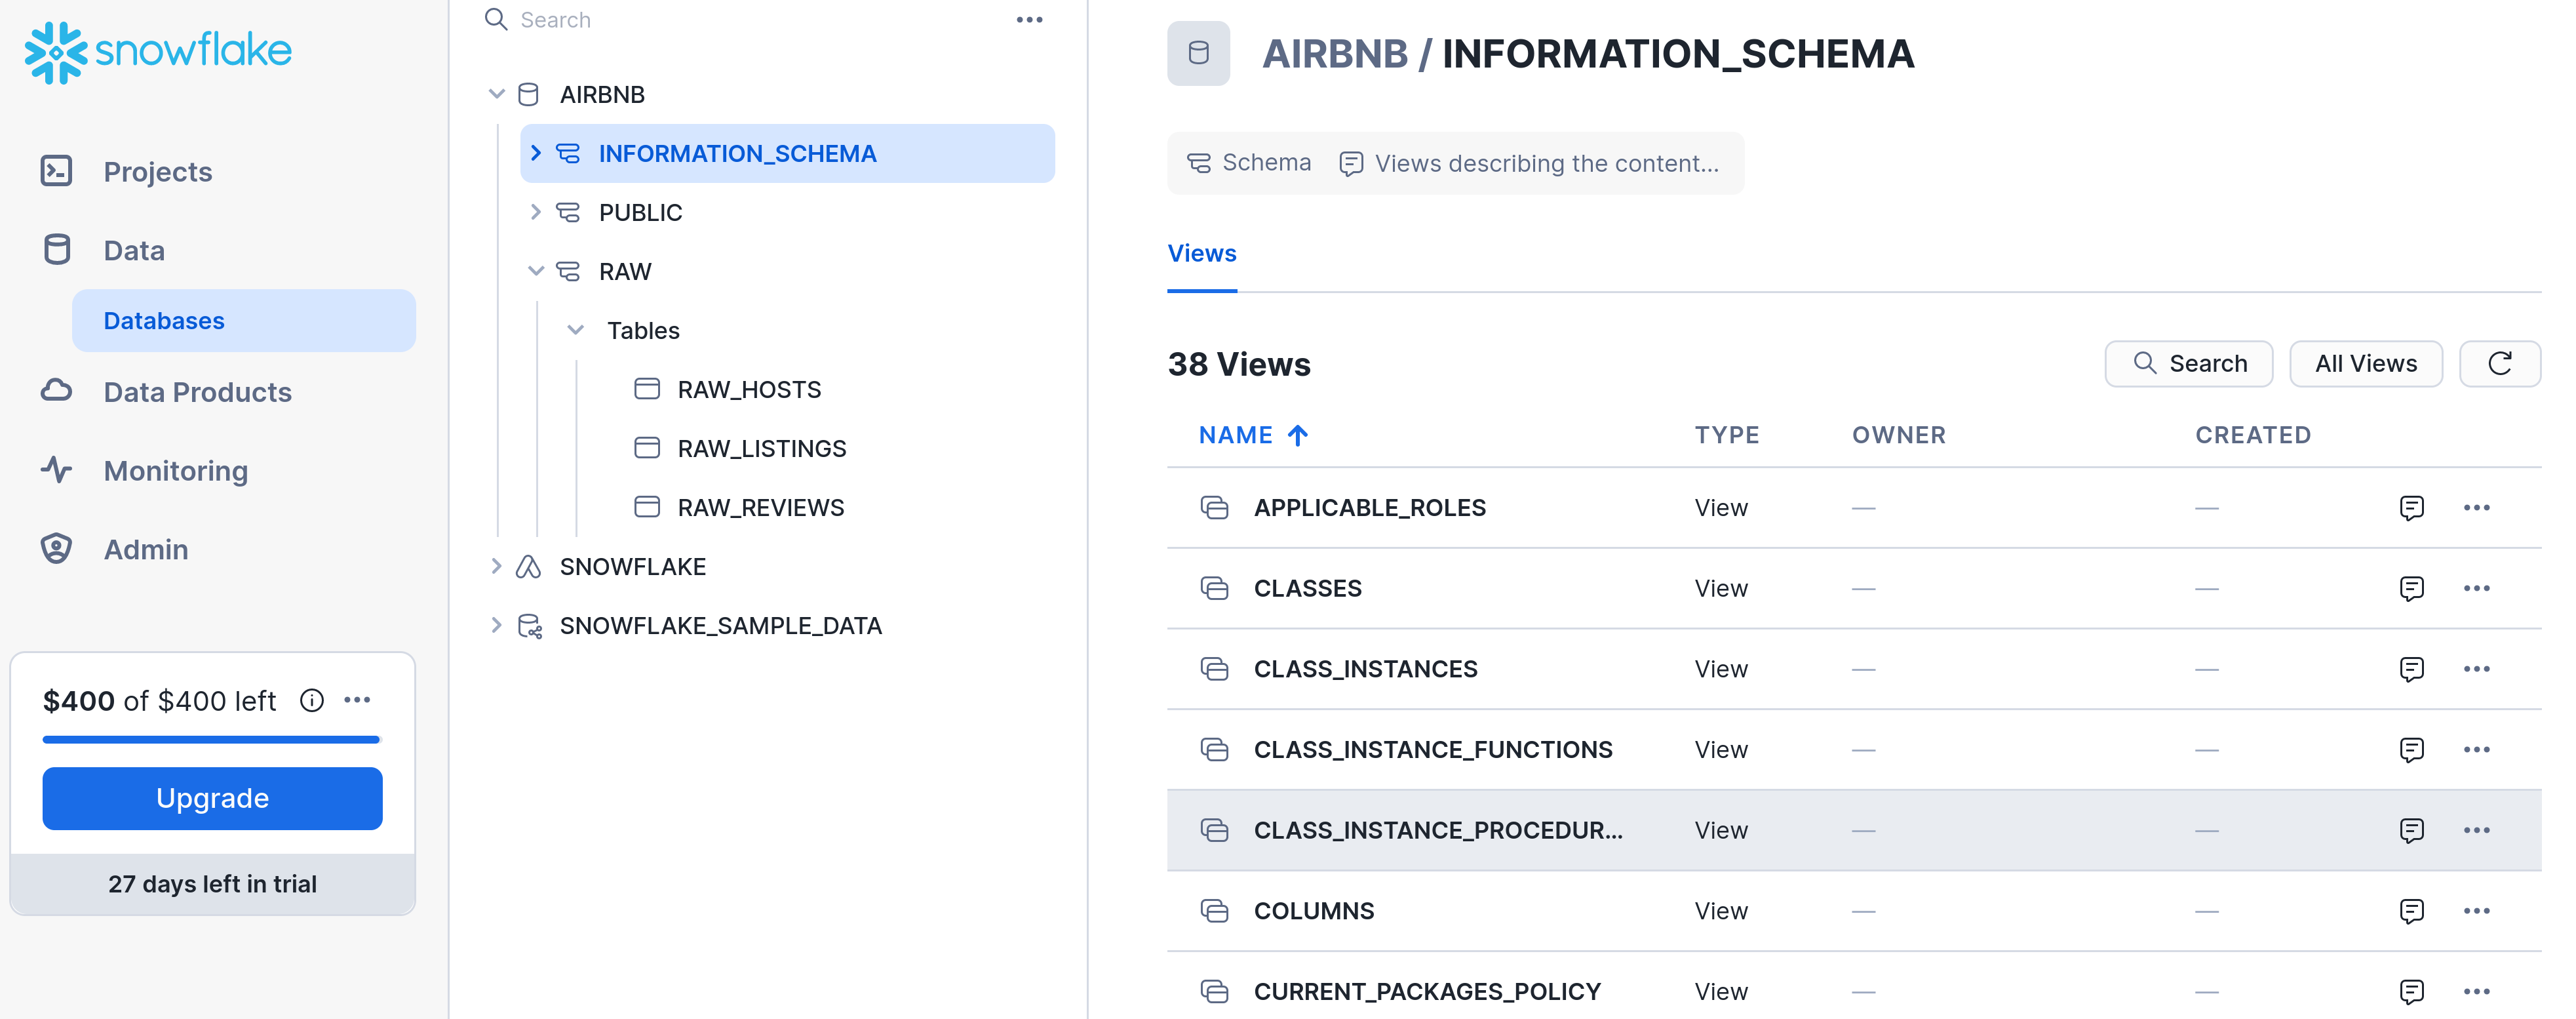
Task: Collapse the AIRBNB database node
Action: (496, 94)
